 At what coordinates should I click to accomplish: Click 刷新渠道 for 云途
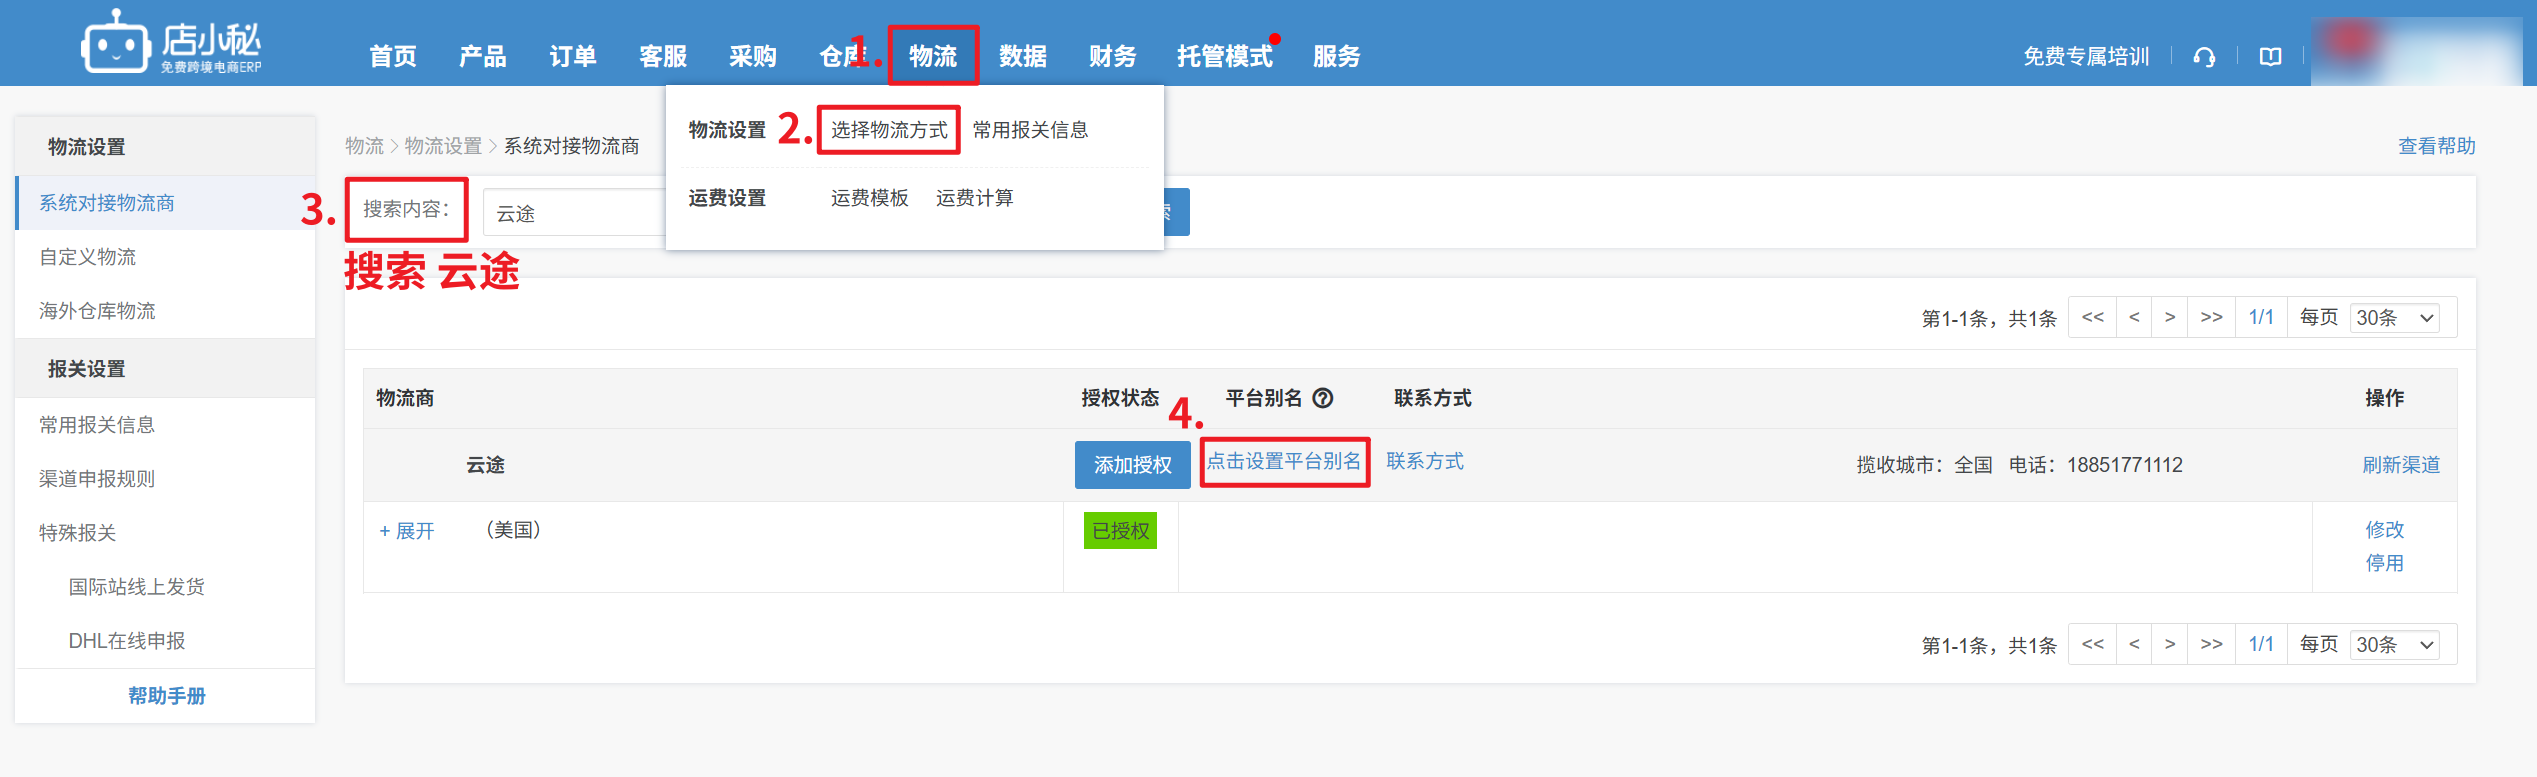pos(2400,465)
